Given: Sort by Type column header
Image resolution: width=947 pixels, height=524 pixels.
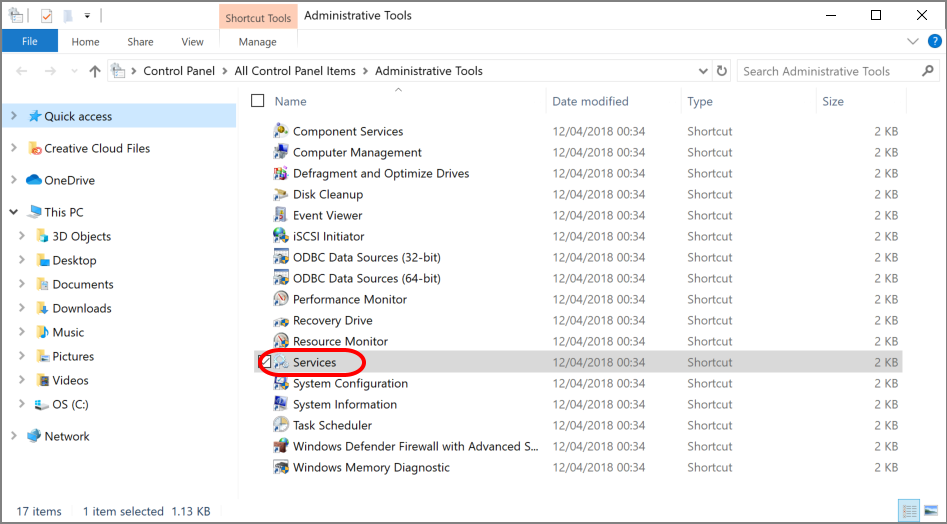Looking at the screenshot, I should pyautogui.click(x=700, y=101).
